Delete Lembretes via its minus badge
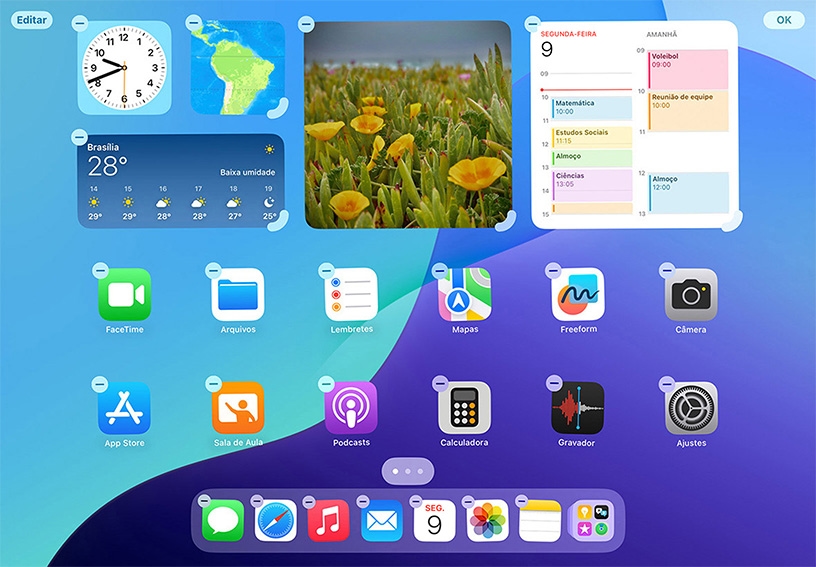This screenshot has height=567, width=816. coord(326,270)
